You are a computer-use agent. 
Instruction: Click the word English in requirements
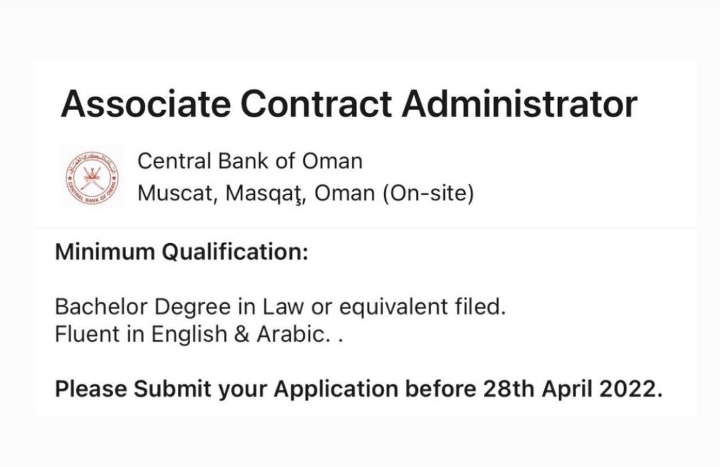click(187, 335)
